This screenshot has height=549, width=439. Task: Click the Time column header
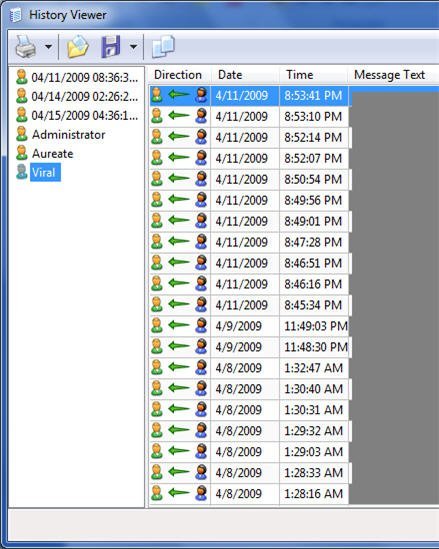click(x=313, y=75)
